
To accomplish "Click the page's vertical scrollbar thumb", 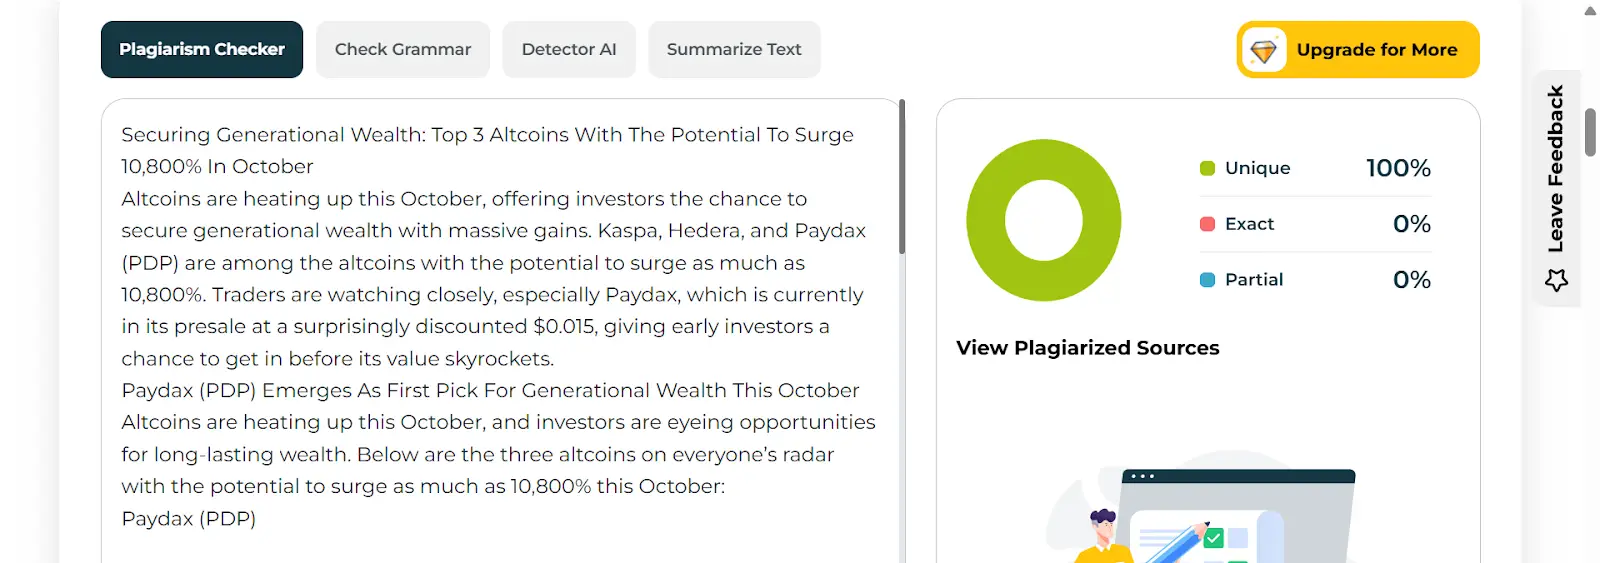I will click(x=1590, y=122).
